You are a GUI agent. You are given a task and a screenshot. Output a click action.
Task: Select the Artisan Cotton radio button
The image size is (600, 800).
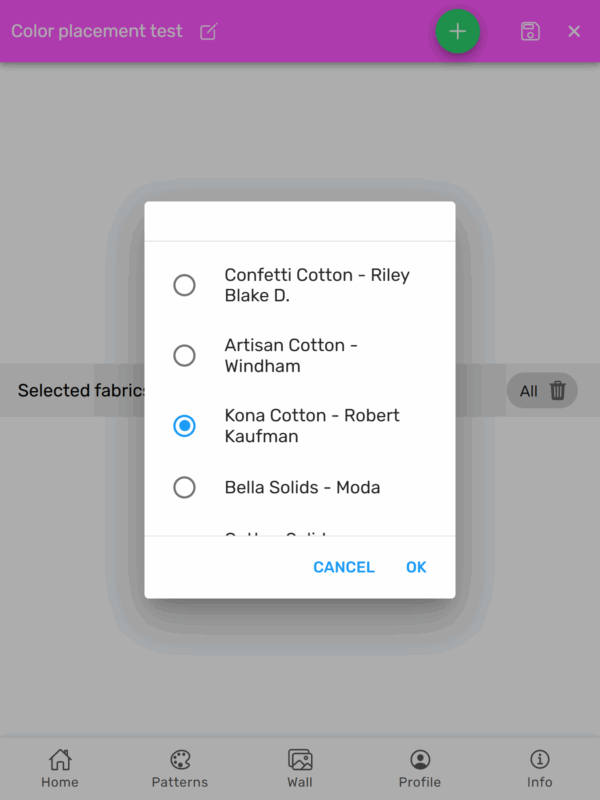pos(184,355)
